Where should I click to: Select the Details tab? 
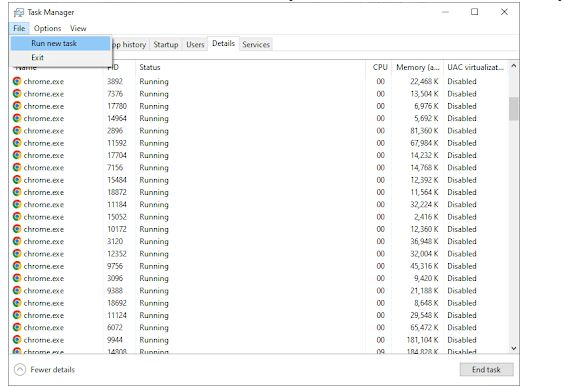(223, 44)
